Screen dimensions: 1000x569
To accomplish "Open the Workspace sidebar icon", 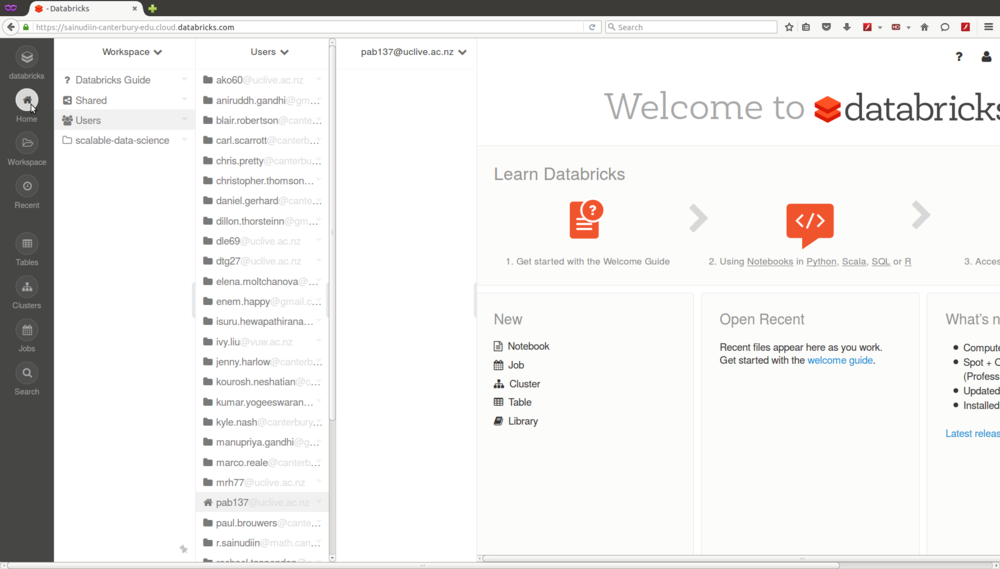I will pos(27,143).
